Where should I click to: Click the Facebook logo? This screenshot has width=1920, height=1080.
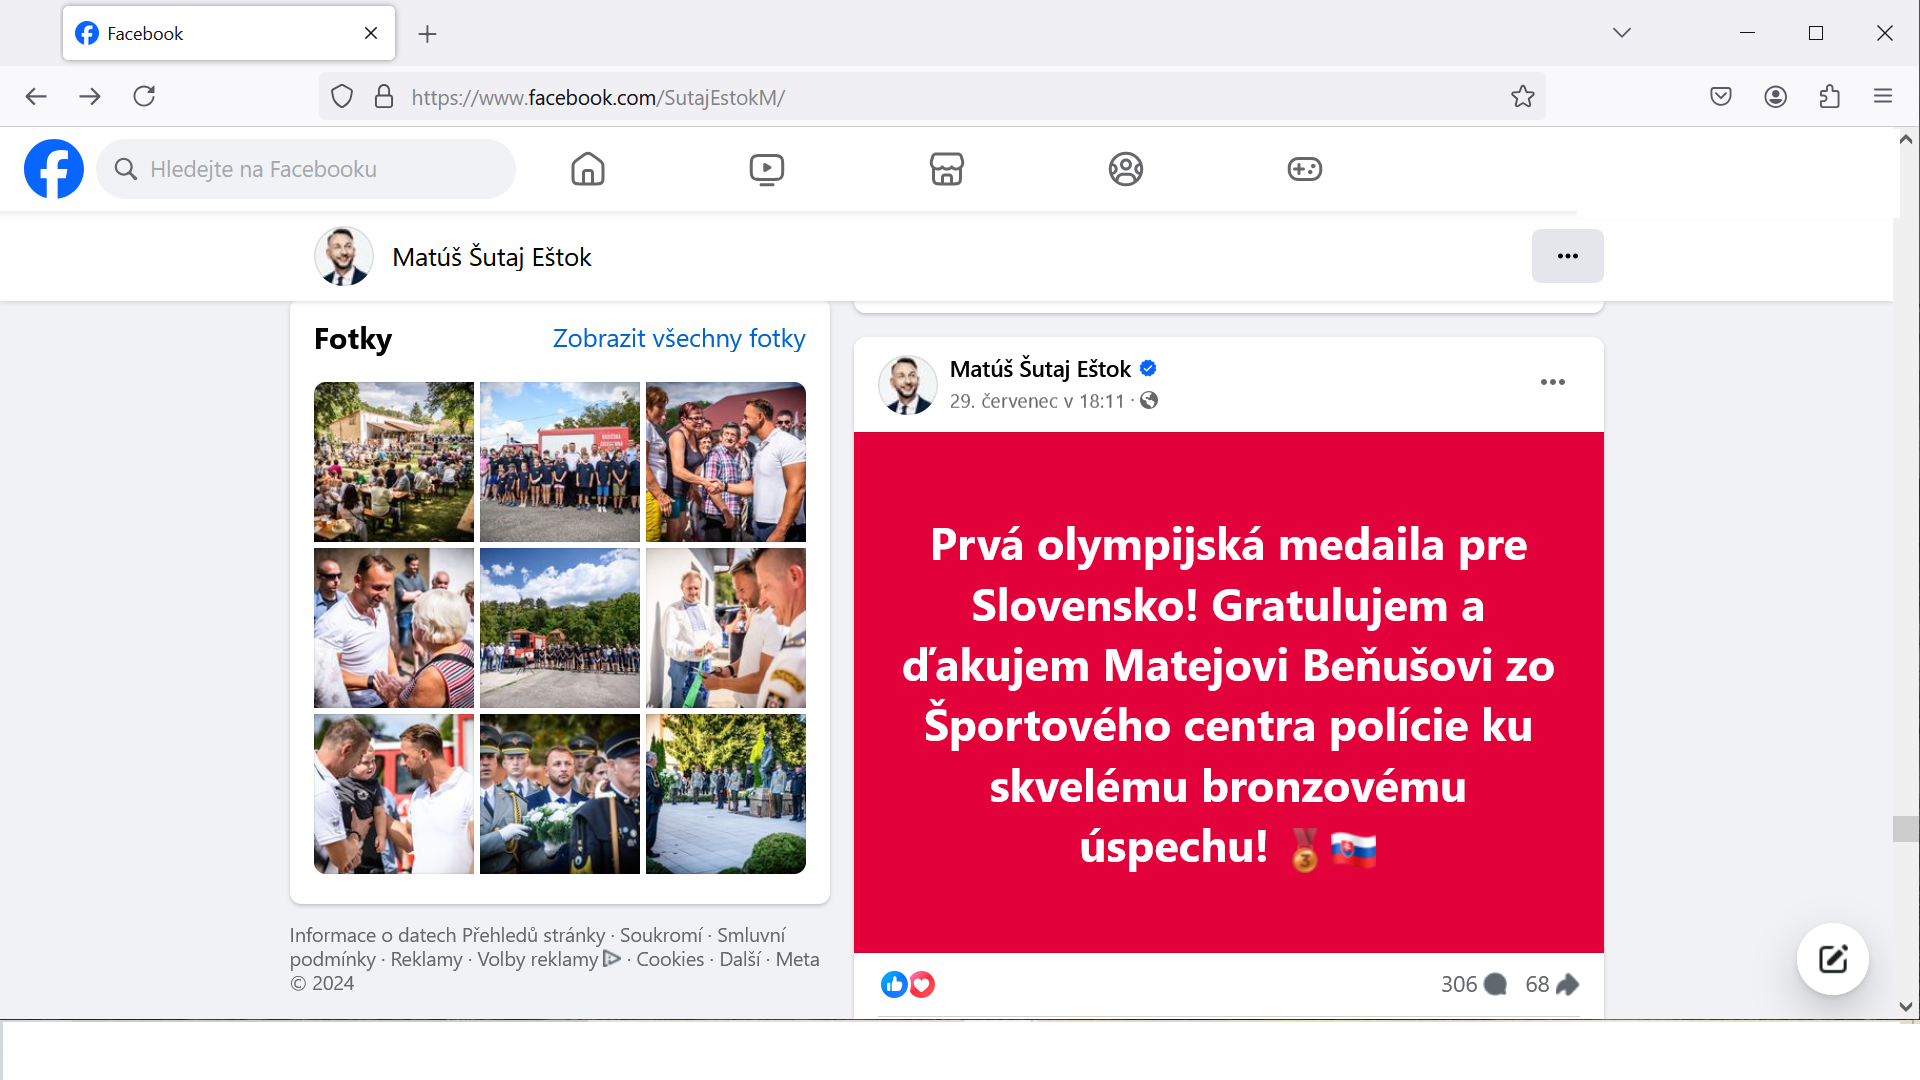tap(54, 169)
